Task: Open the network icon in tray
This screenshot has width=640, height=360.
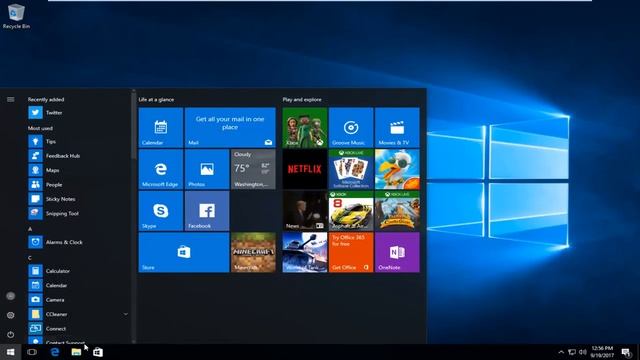Action: tap(572, 352)
